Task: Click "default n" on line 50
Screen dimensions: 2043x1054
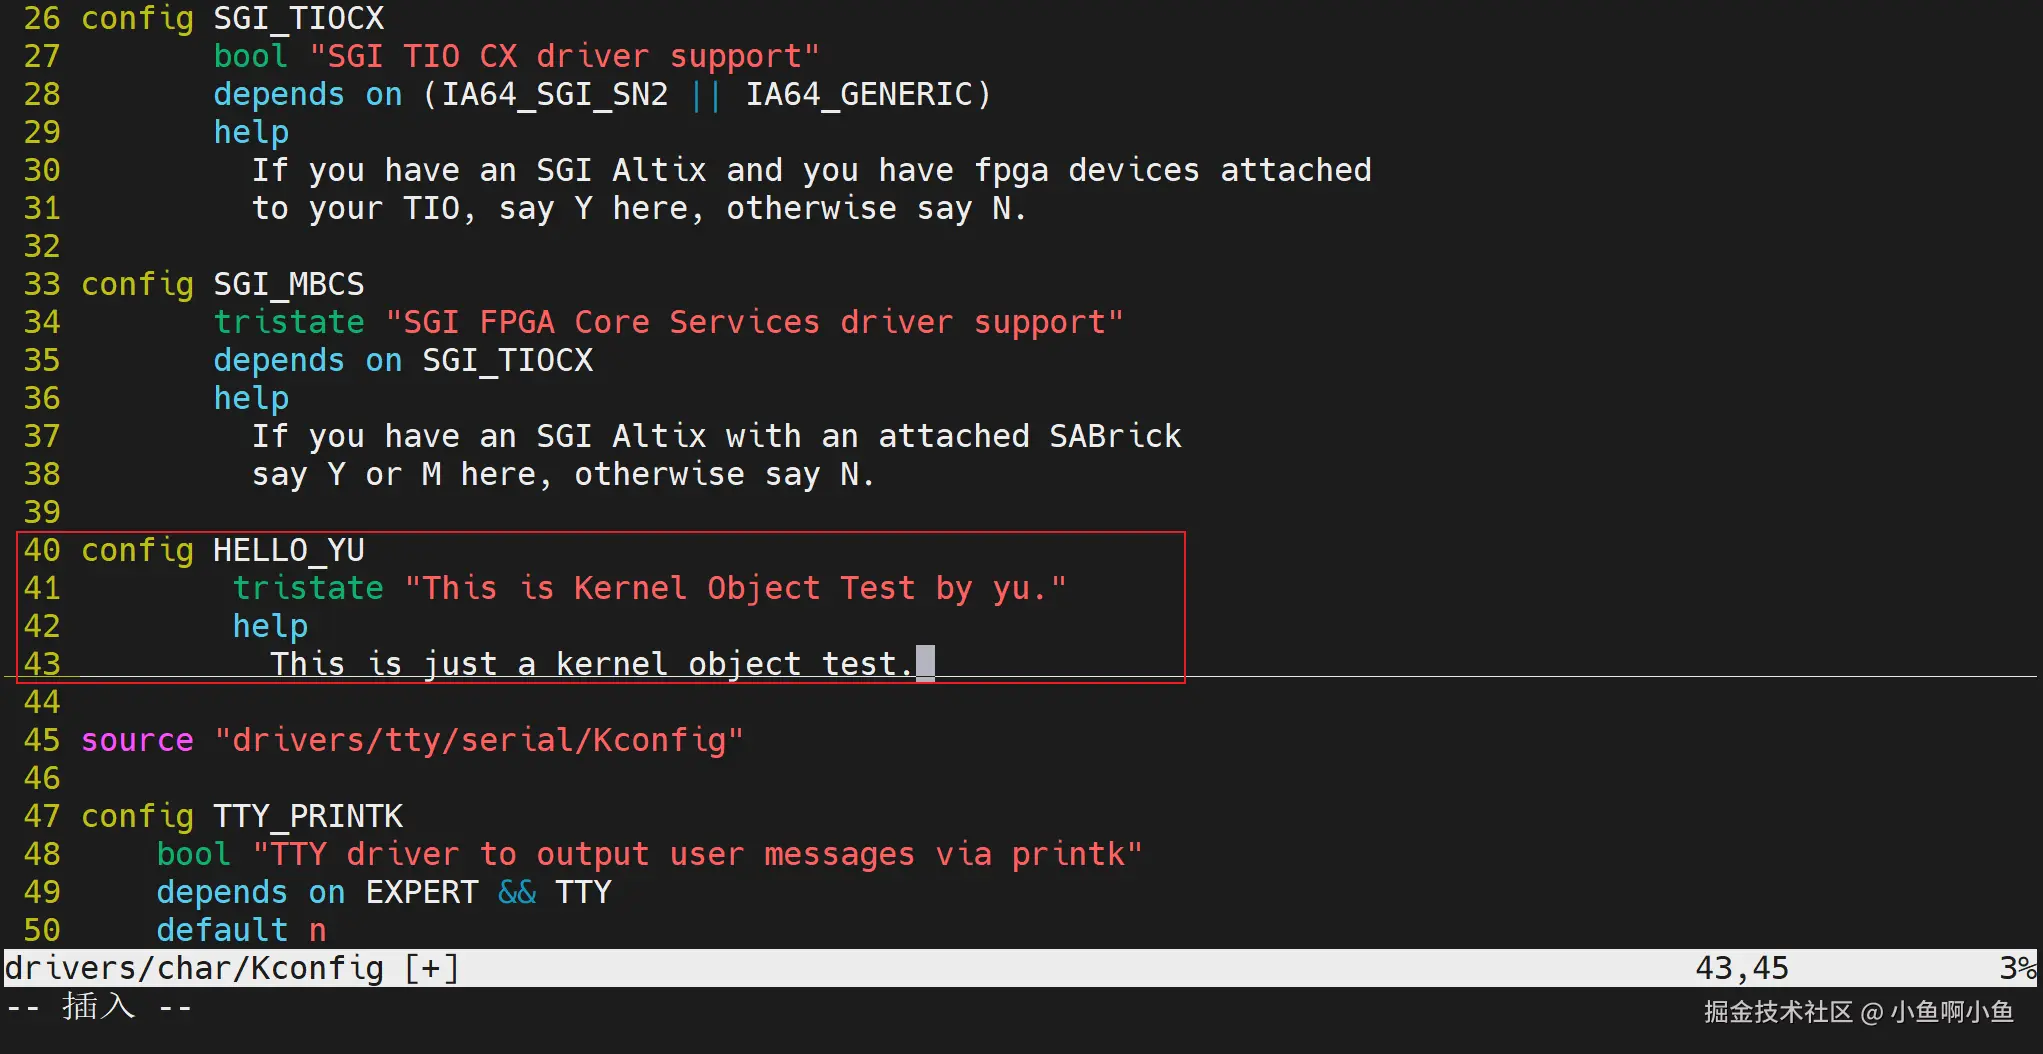Action: pos(241,930)
